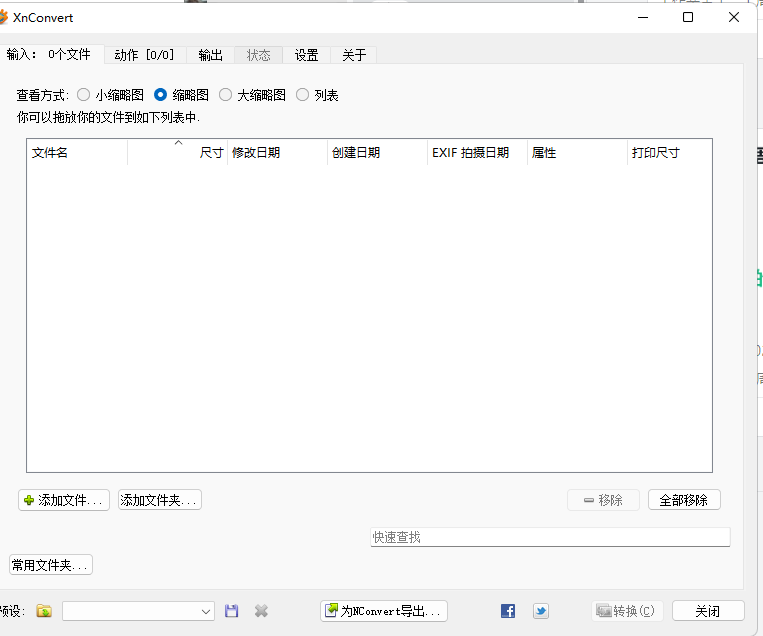Select the 列表 view radio button
The image size is (763, 636).
(302, 94)
